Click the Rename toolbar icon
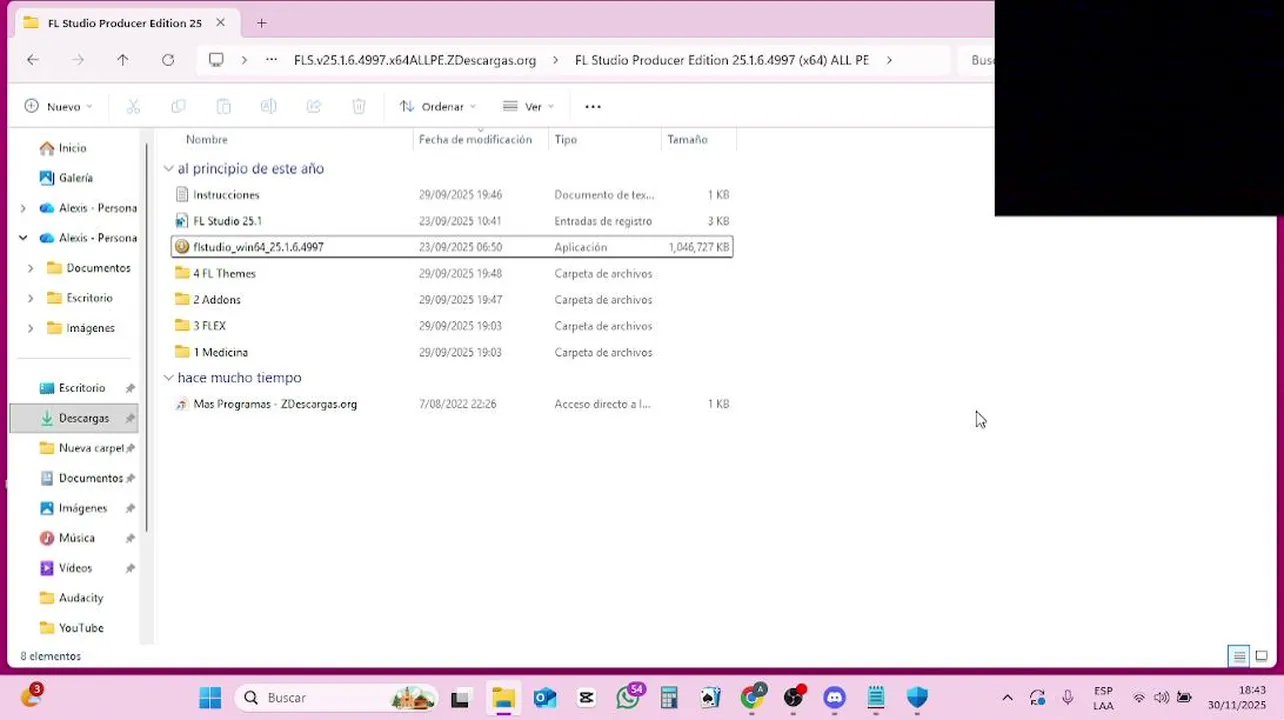The height and width of the screenshot is (720, 1284). [268, 106]
